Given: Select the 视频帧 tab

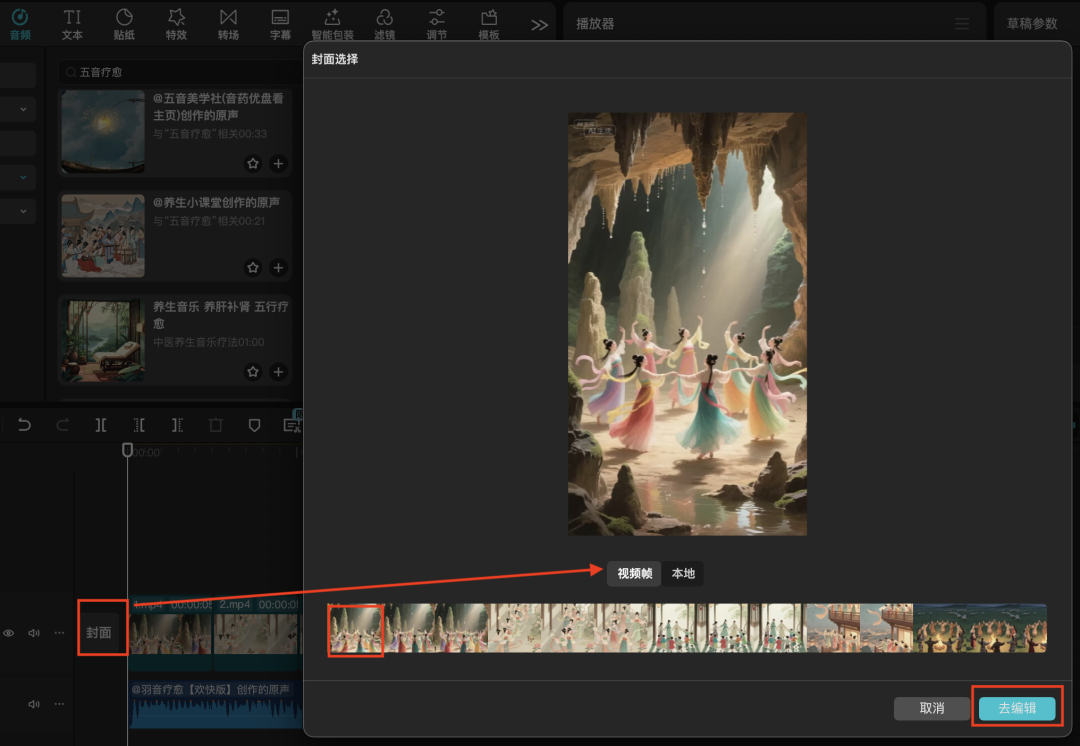Looking at the screenshot, I should tap(634, 573).
